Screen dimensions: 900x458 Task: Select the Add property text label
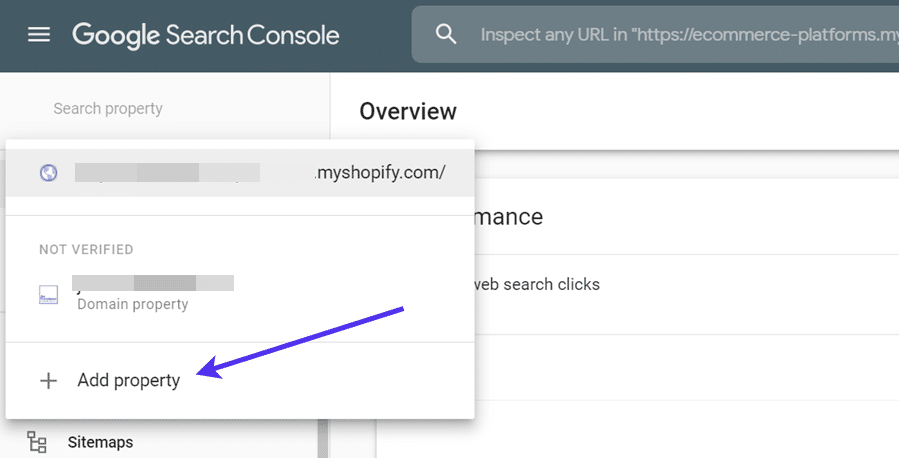click(x=129, y=380)
